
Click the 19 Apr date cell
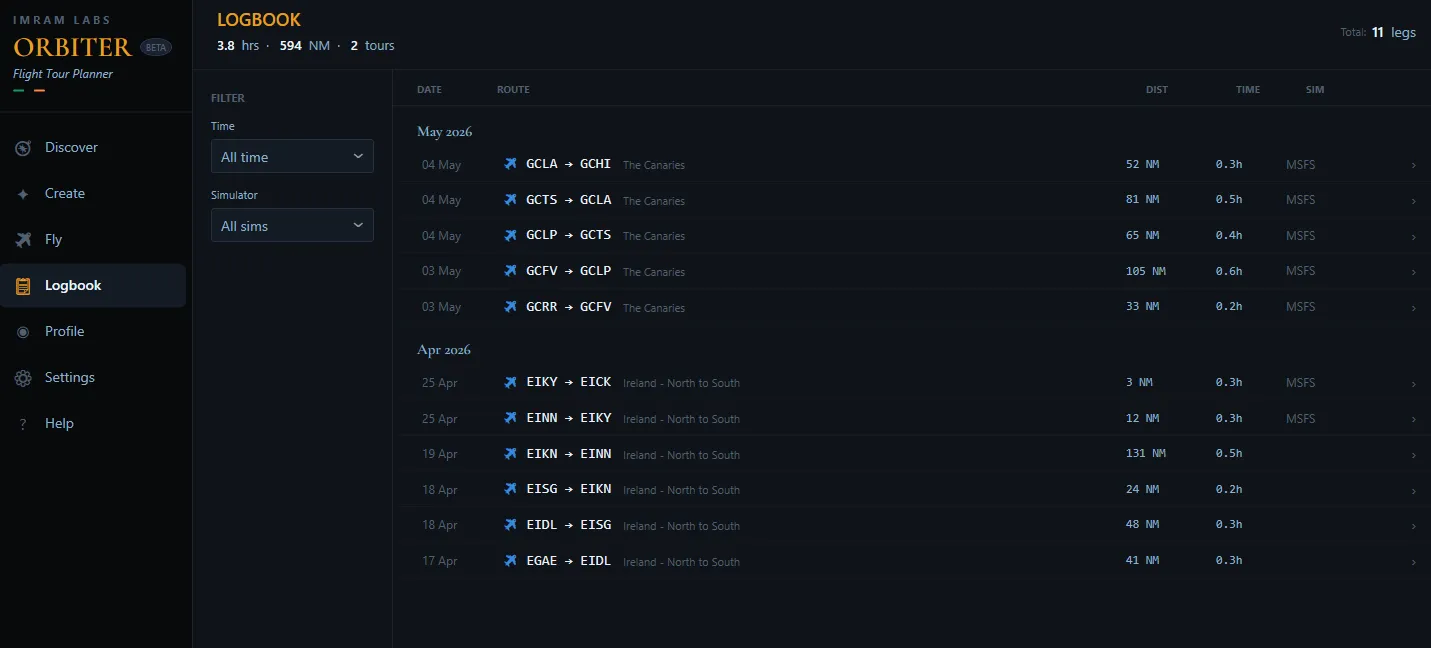click(x=440, y=454)
